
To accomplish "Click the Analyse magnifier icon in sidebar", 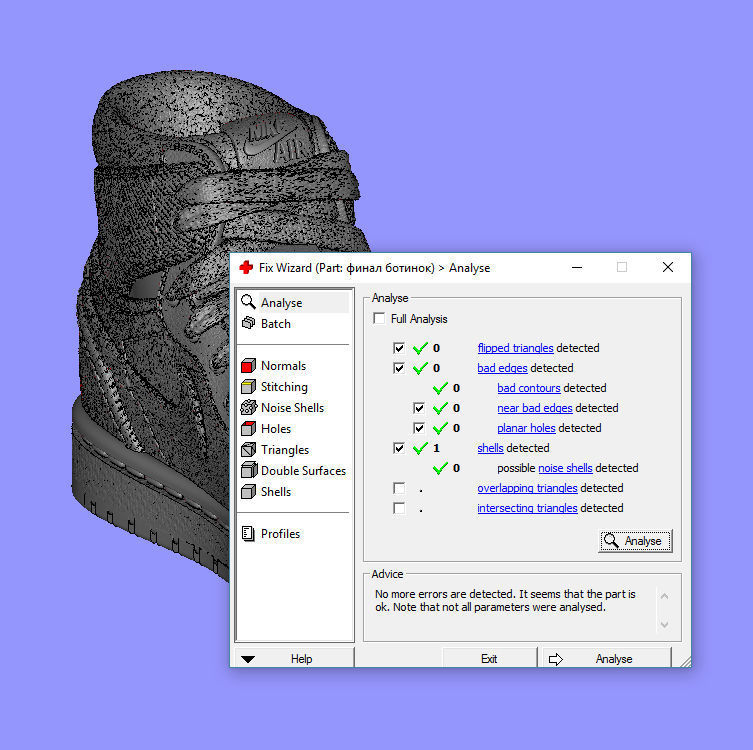I will point(248,302).
